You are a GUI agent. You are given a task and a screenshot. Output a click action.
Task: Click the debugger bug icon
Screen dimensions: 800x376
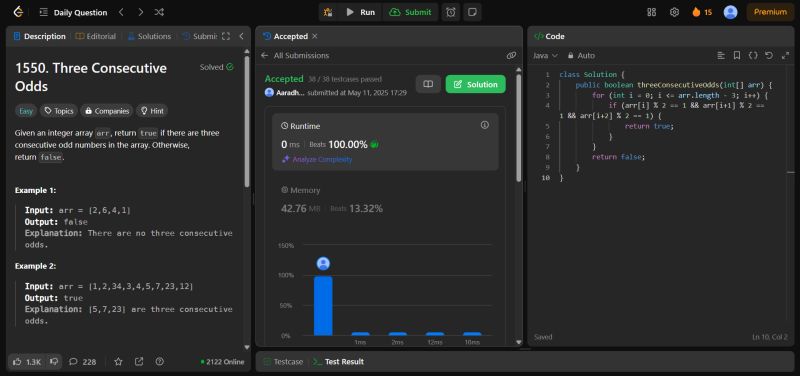pyautogui.click(x=329, y=12)
